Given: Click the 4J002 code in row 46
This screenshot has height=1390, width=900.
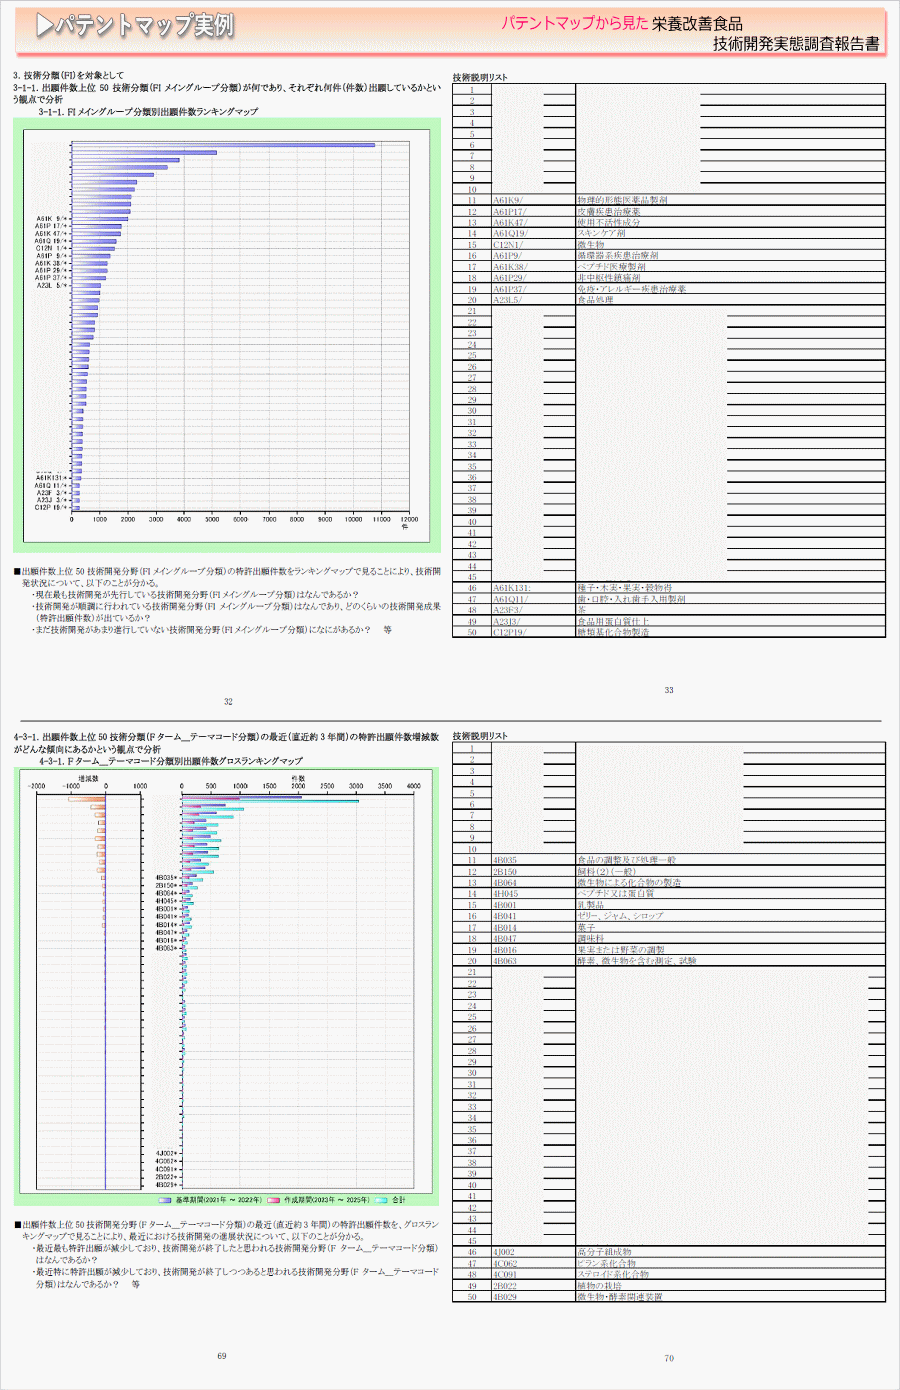Looking at the screenshot, I should (504, 1252).
